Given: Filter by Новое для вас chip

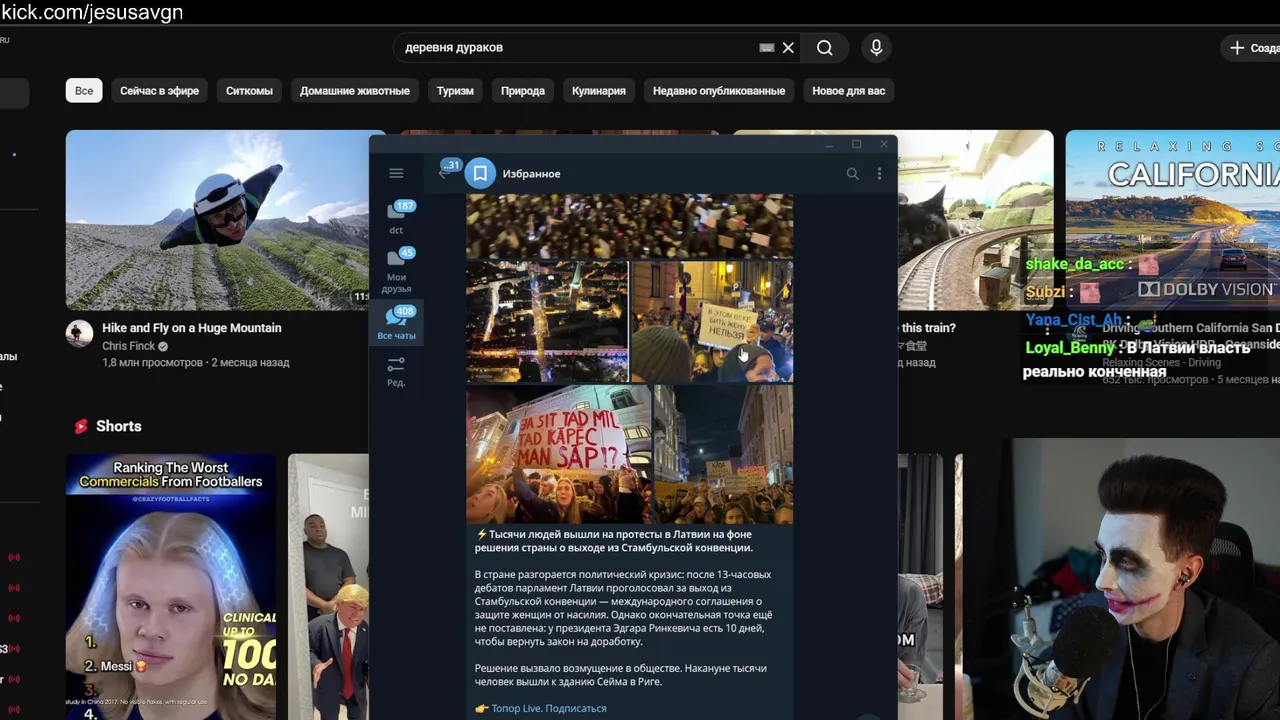Looking at the screenshot, I should [848, 91].
